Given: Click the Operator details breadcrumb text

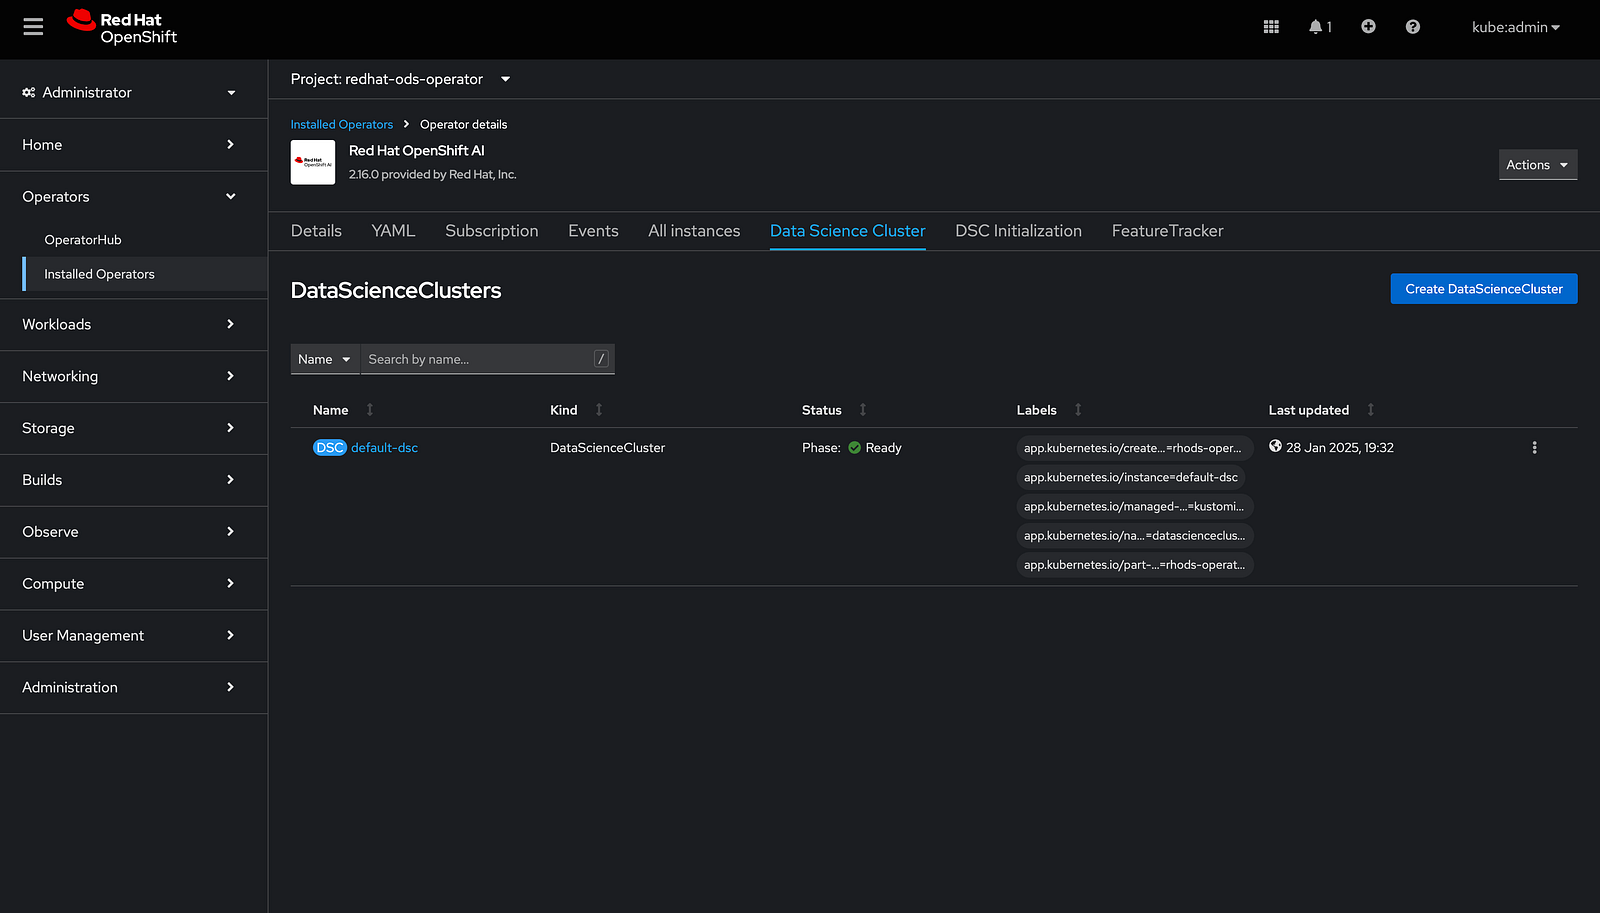Looking at the screenshot, I should coord(463,125).
